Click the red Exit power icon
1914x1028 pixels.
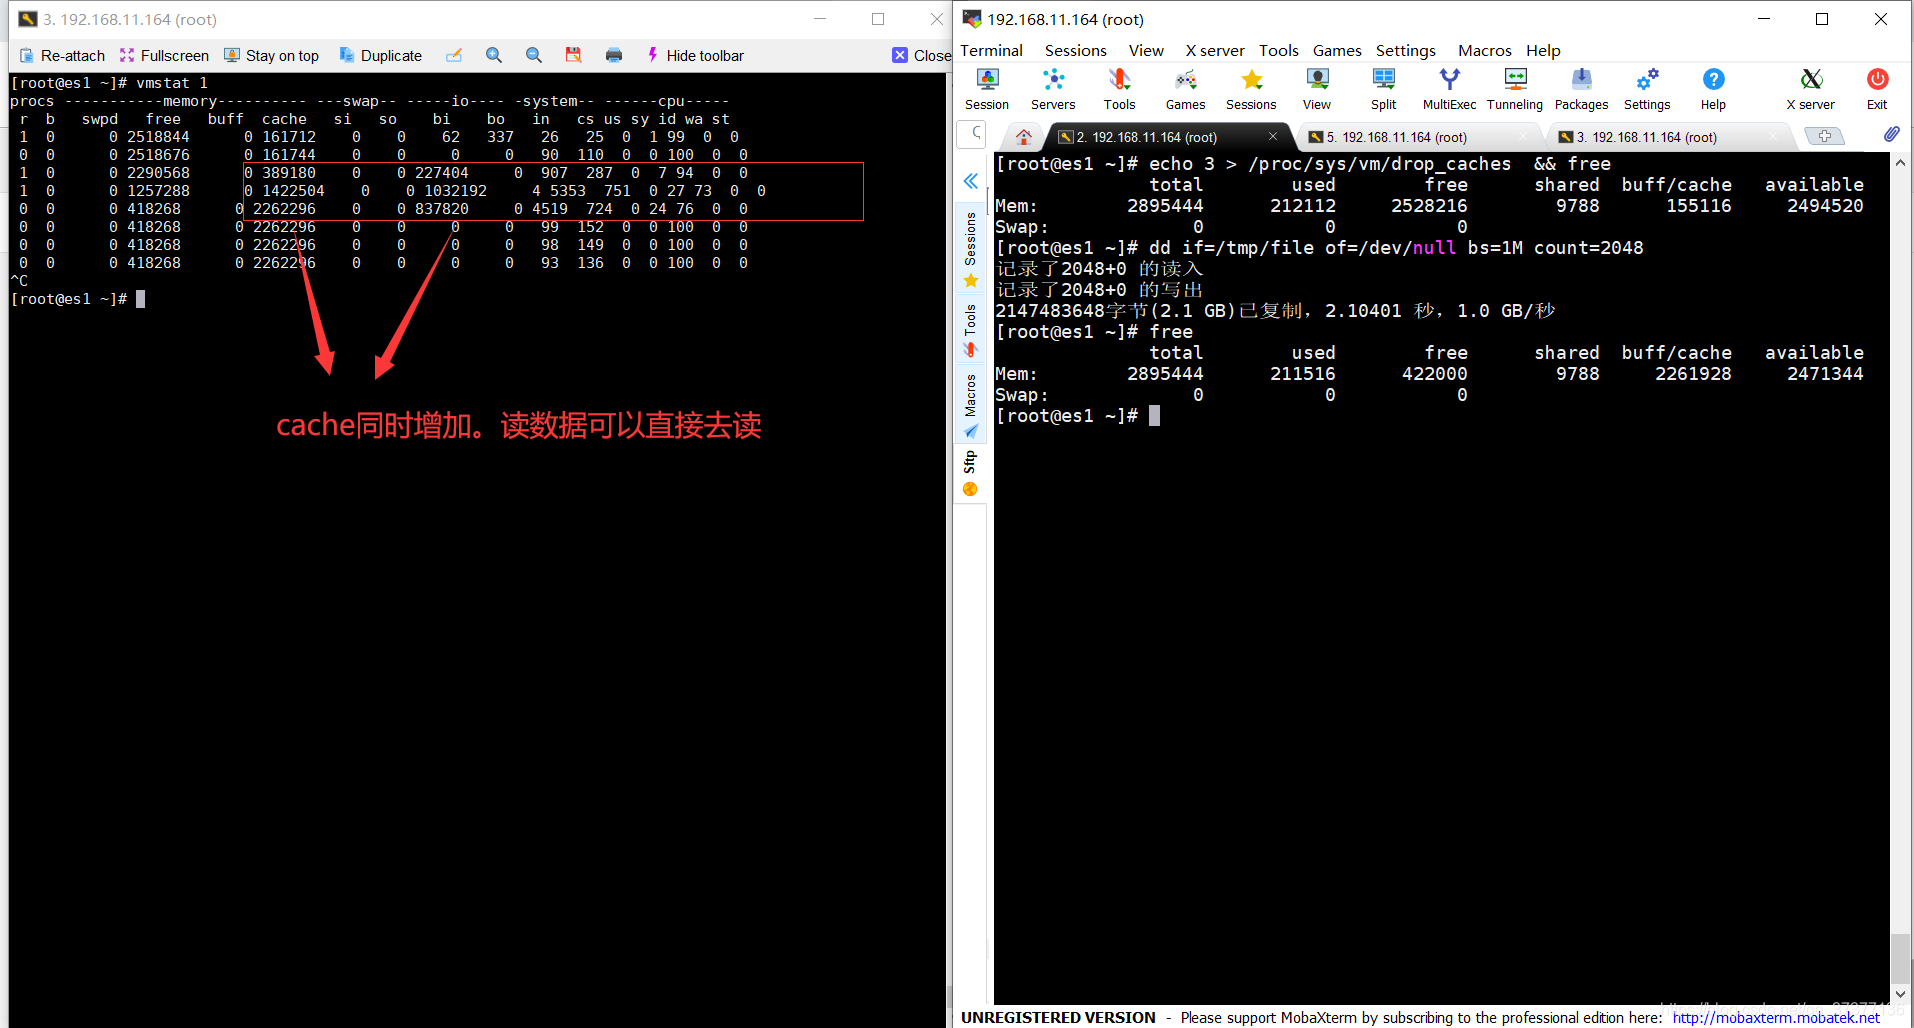click(1877, 89)
